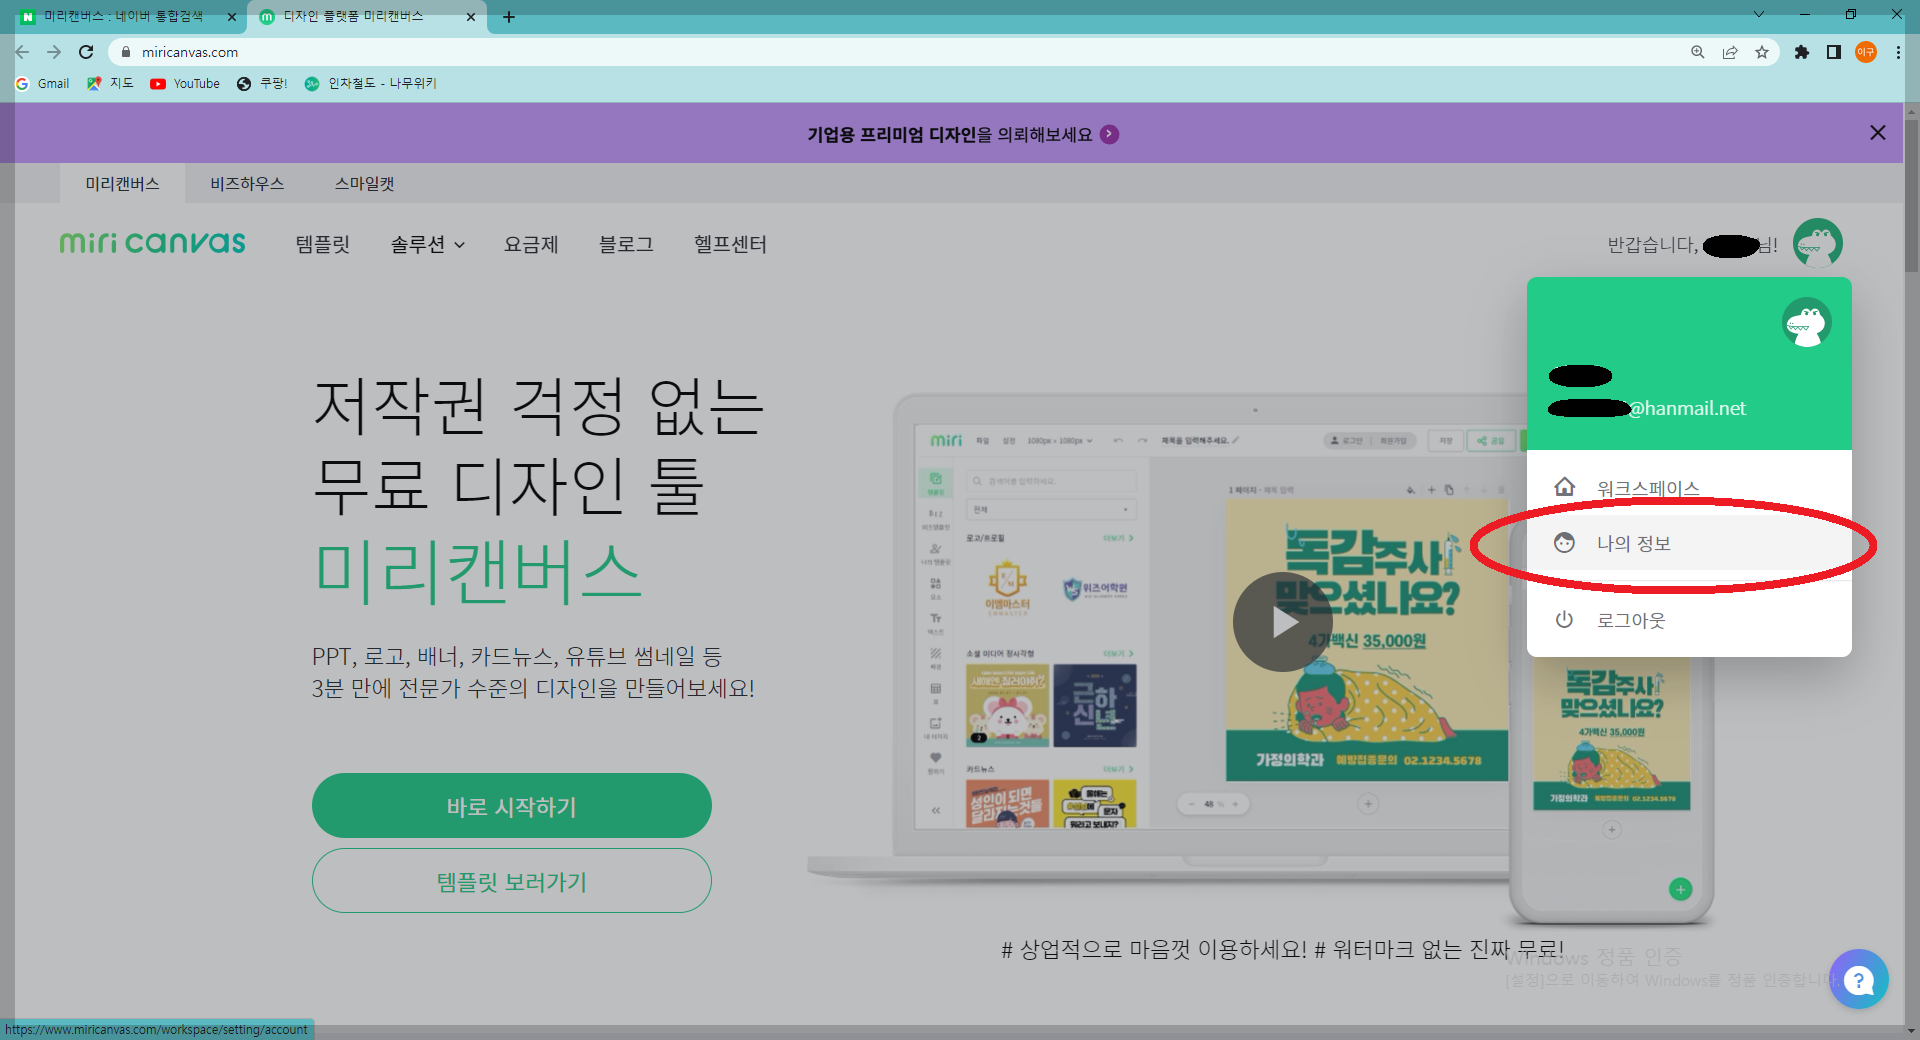1920x1040 pixels.
Task: Open 쿠팡! bookmark
Action: click(262, 83)
